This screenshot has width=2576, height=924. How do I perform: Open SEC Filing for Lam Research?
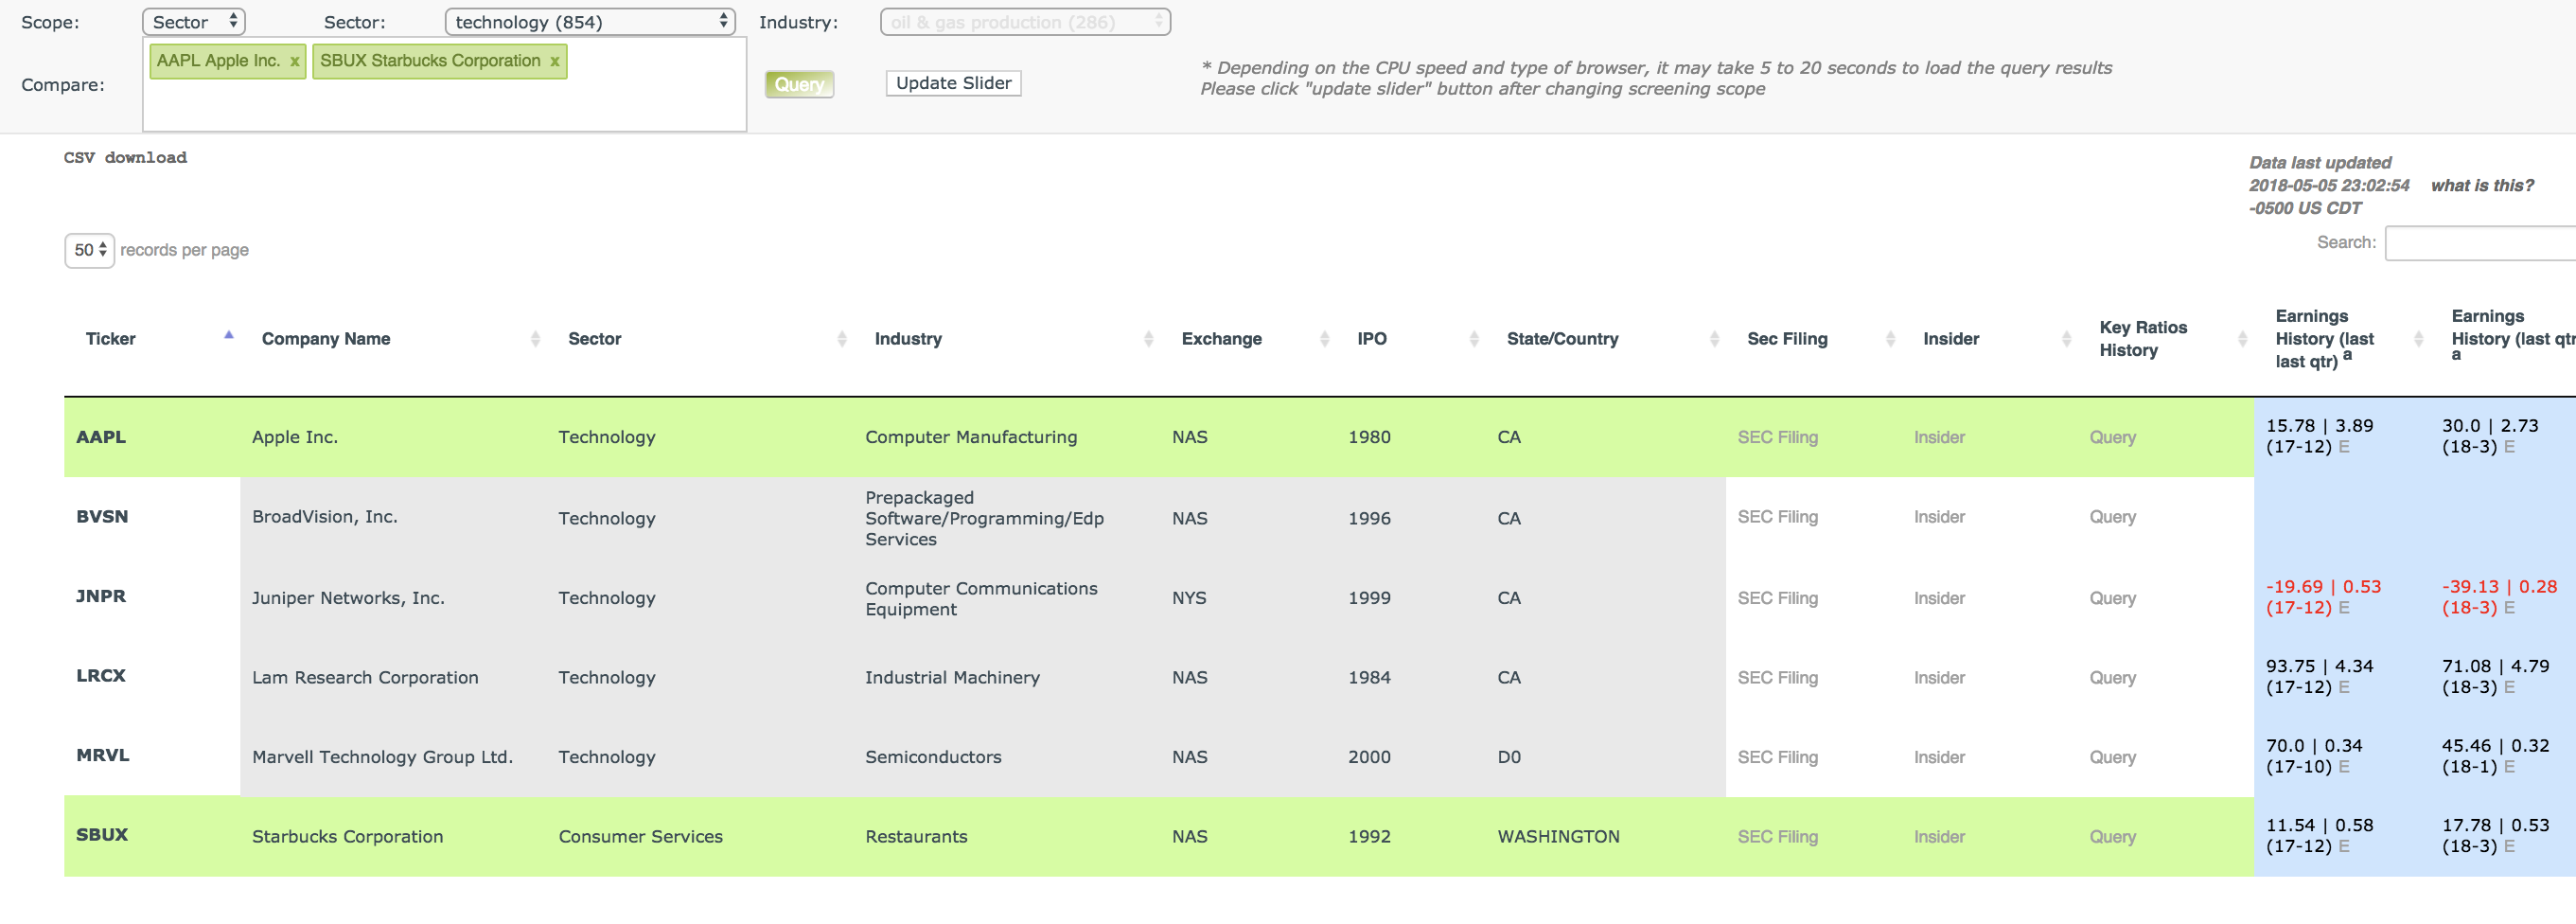click(x=1777, y=678)
